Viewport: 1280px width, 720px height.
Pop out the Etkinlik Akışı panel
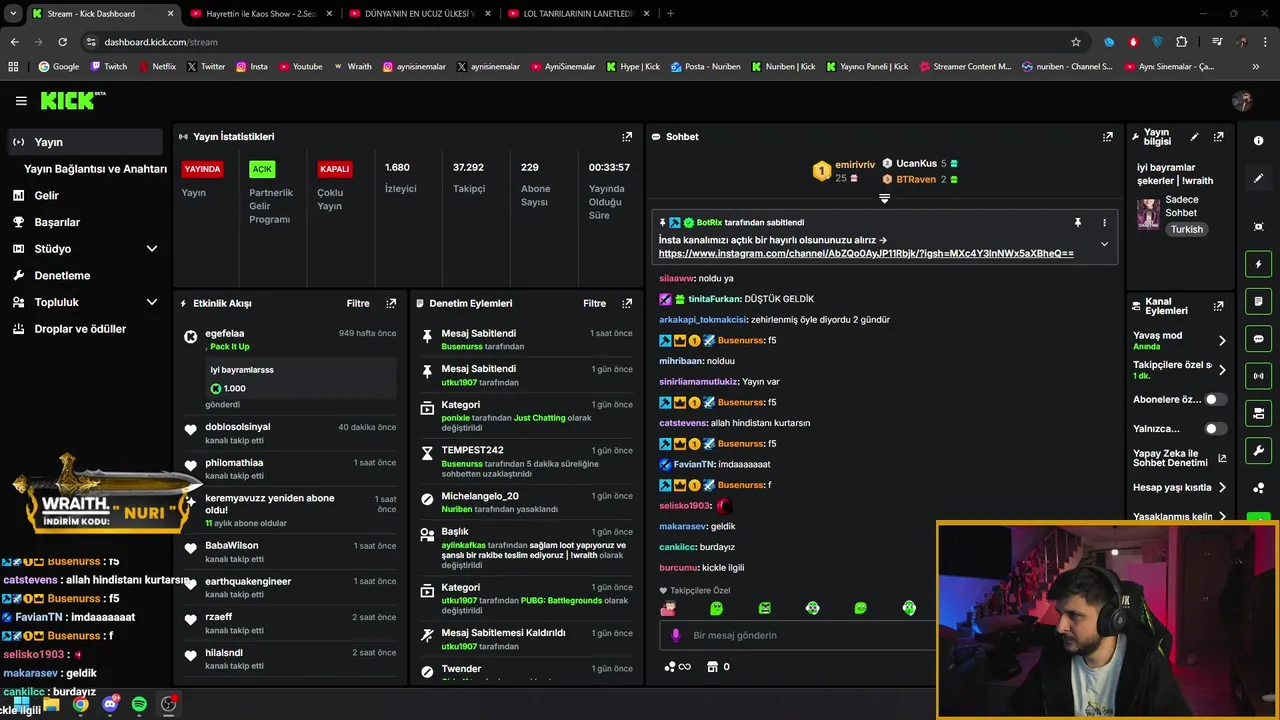[391, 303]
